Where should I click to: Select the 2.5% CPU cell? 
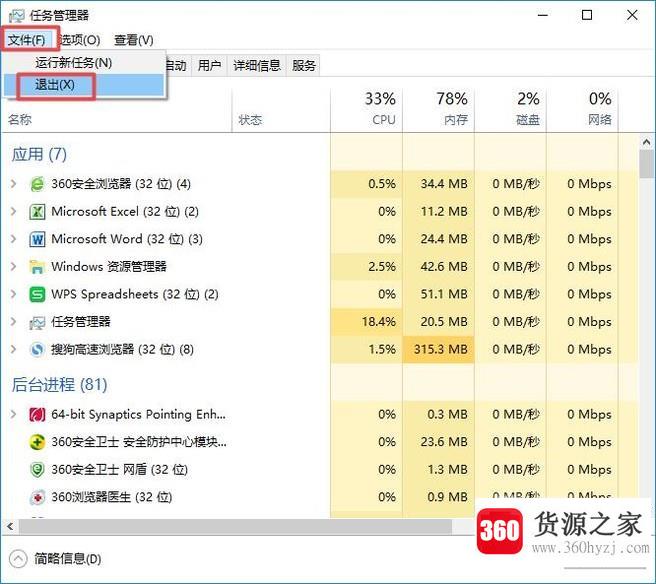366,267
